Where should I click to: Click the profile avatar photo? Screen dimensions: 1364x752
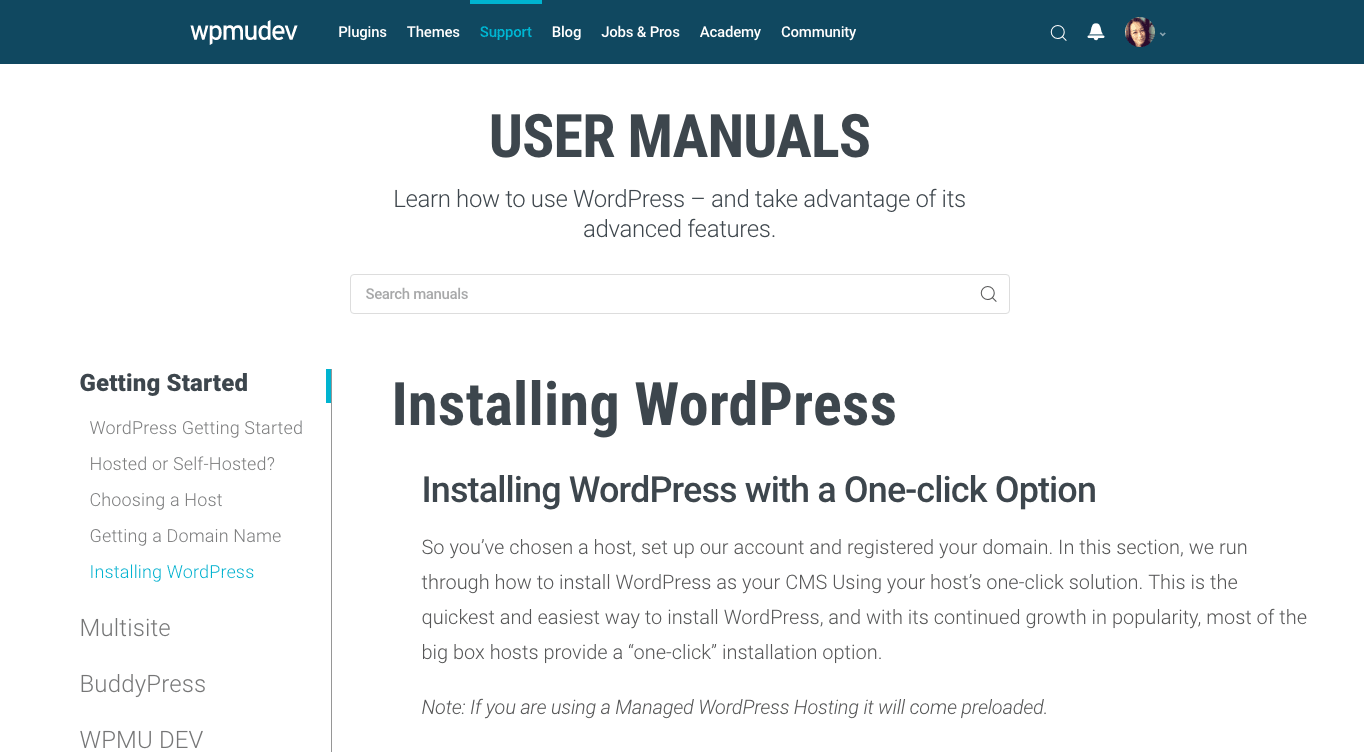click(x=1138, y=32)
